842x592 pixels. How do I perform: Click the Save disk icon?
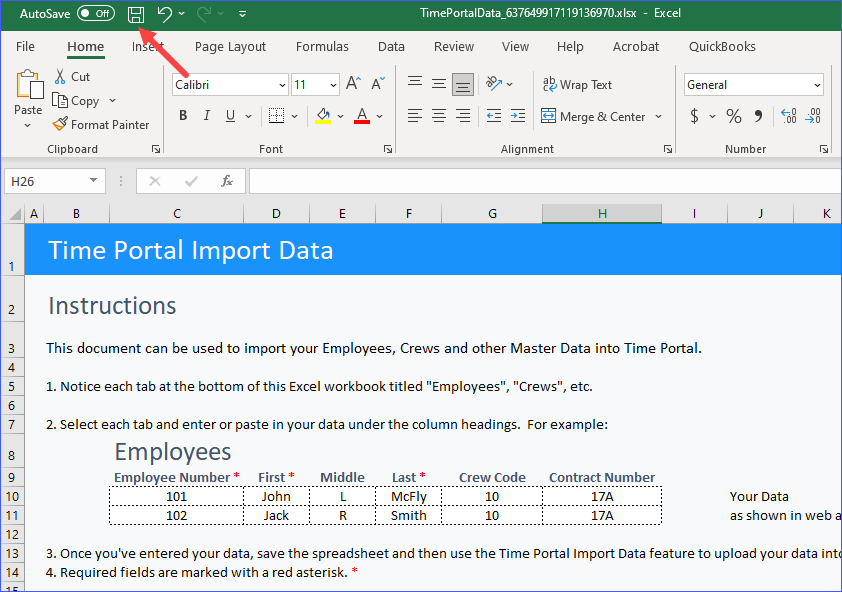pyautogui.click(x=136, y=14)
